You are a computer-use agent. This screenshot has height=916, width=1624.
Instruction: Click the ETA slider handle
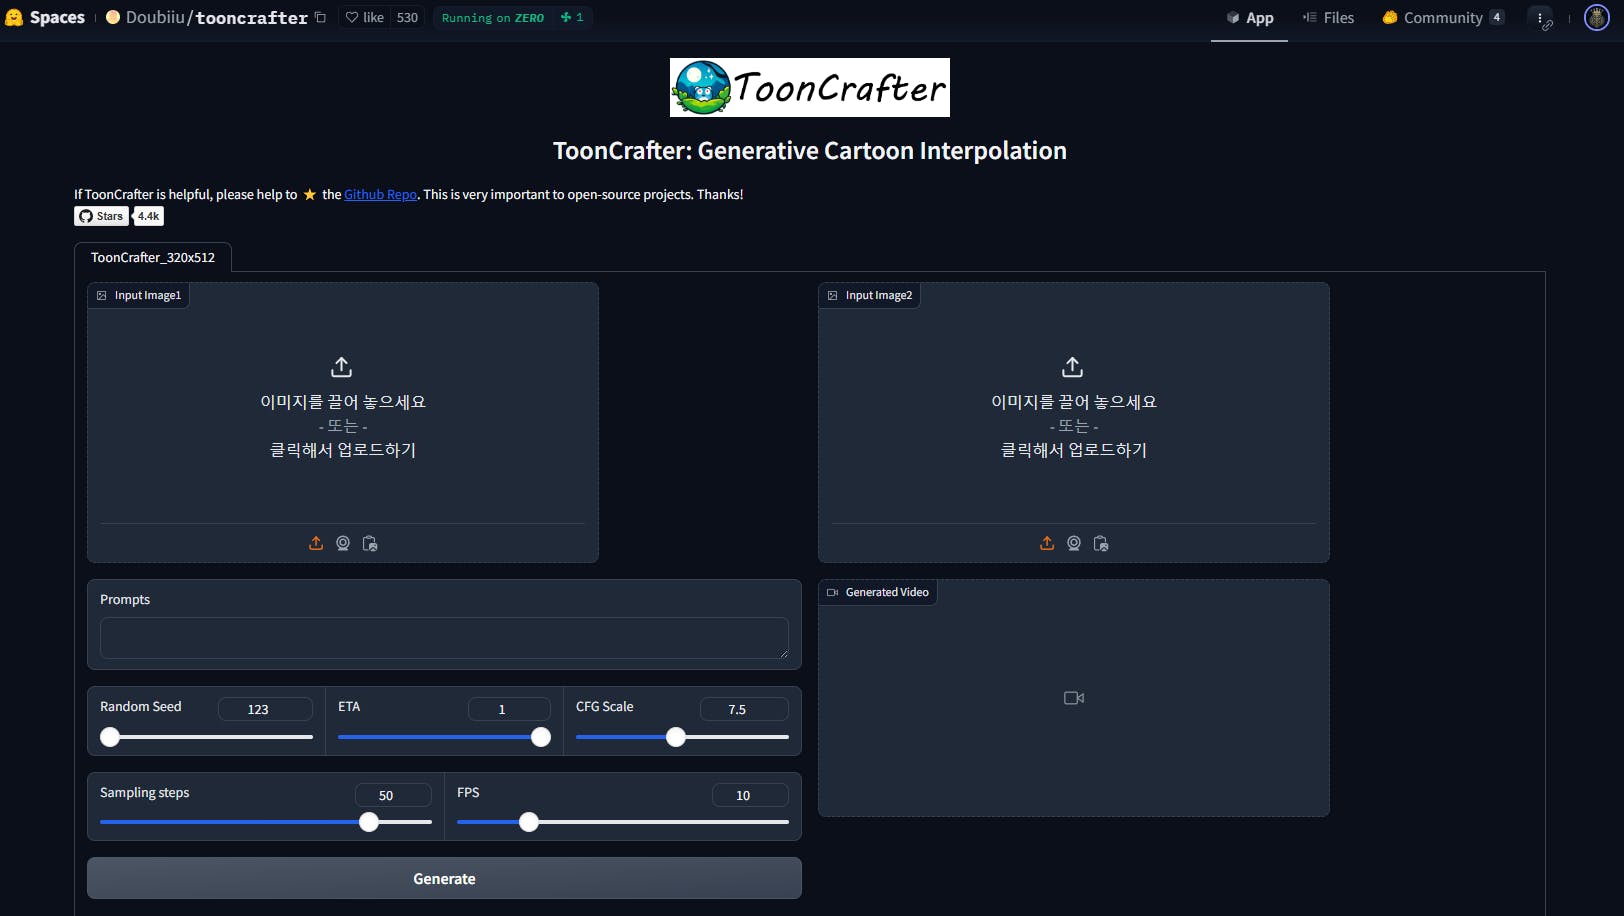click(x=541, y=737)
